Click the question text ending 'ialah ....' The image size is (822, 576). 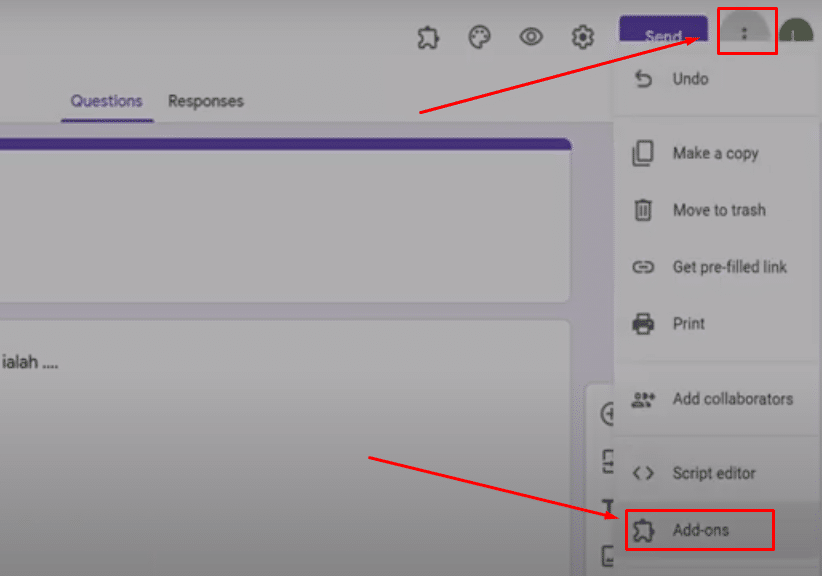coord(30,362)
